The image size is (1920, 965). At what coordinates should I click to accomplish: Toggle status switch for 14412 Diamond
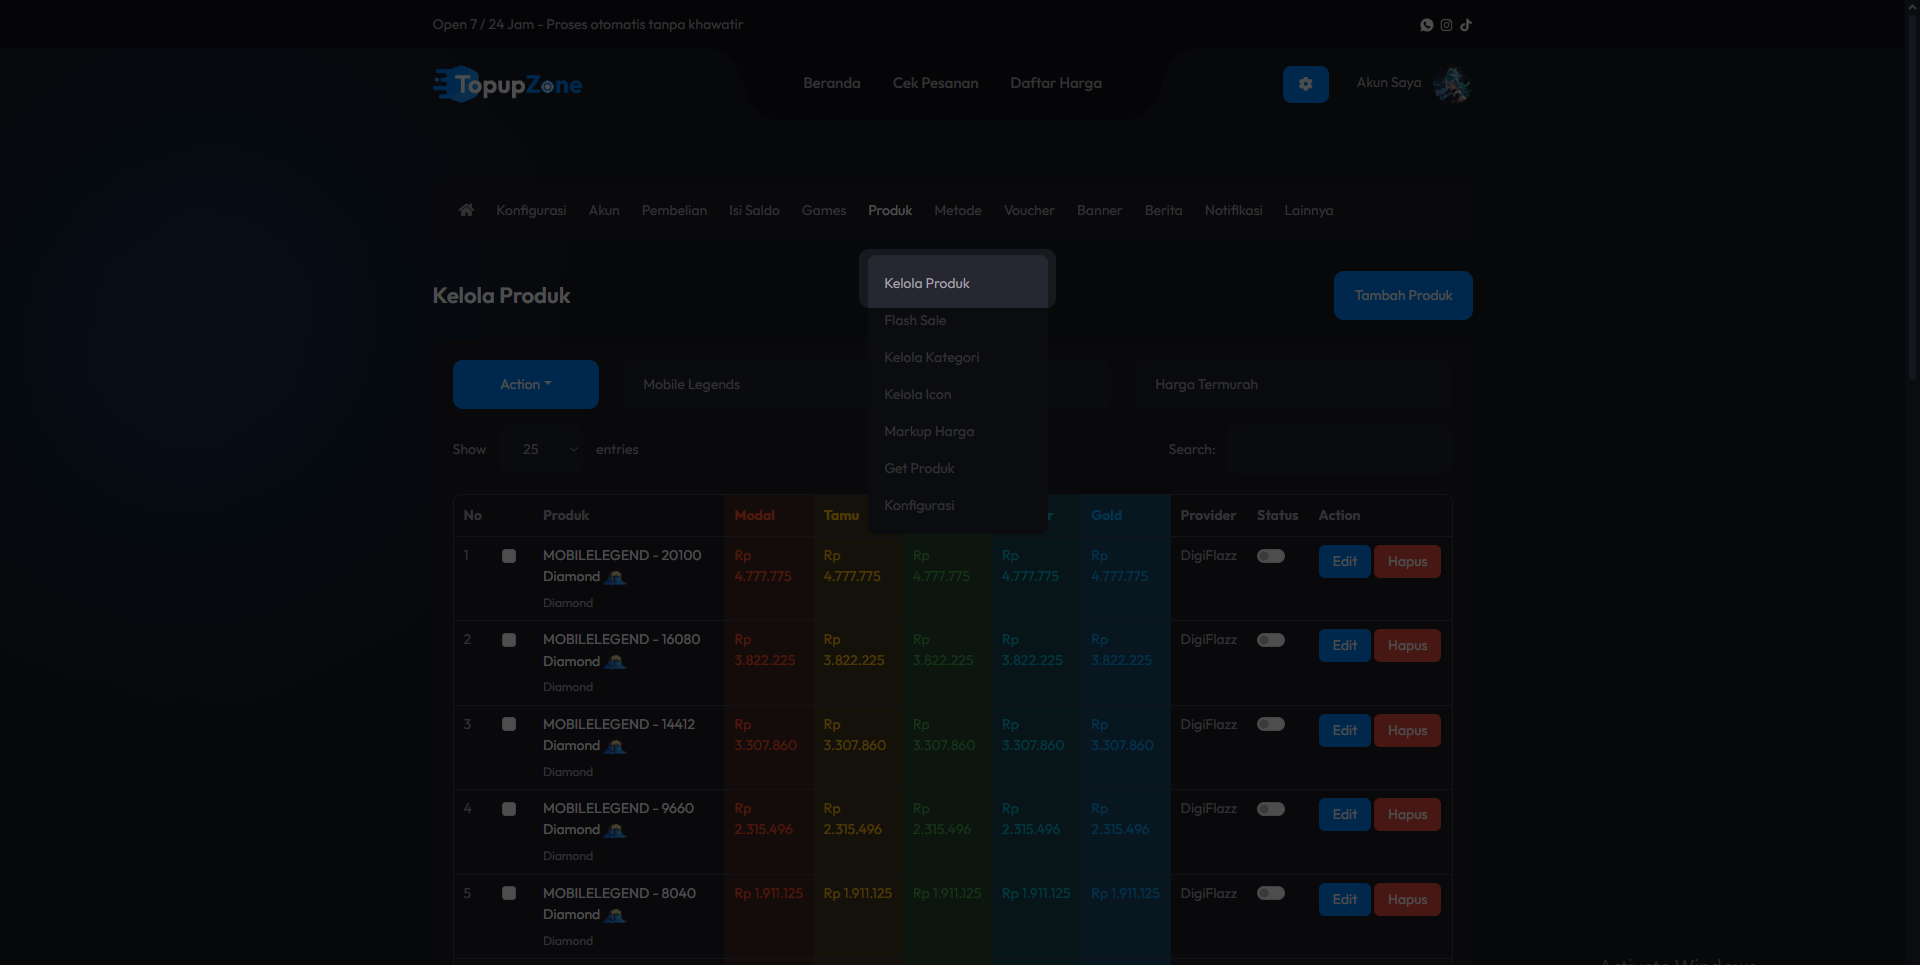click(x=1271, y=724)
